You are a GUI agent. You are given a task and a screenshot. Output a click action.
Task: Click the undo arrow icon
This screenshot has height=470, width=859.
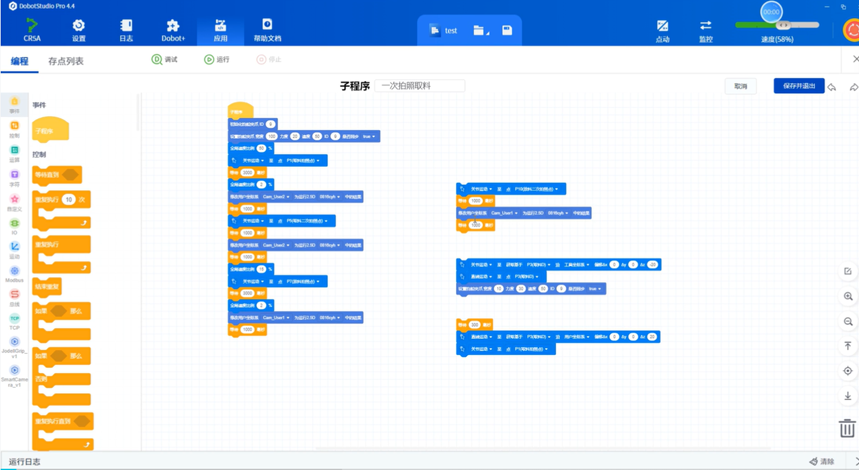click(x=832, y=87)
